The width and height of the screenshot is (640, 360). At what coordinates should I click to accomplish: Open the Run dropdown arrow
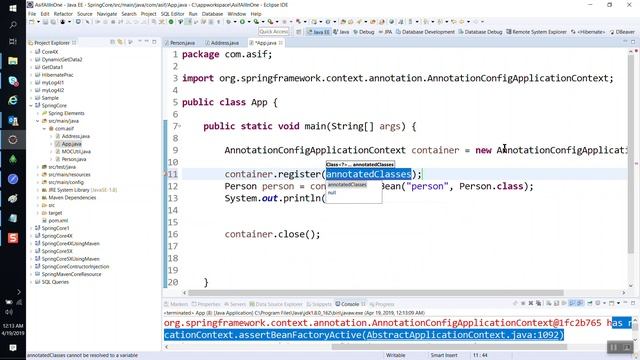248,22
